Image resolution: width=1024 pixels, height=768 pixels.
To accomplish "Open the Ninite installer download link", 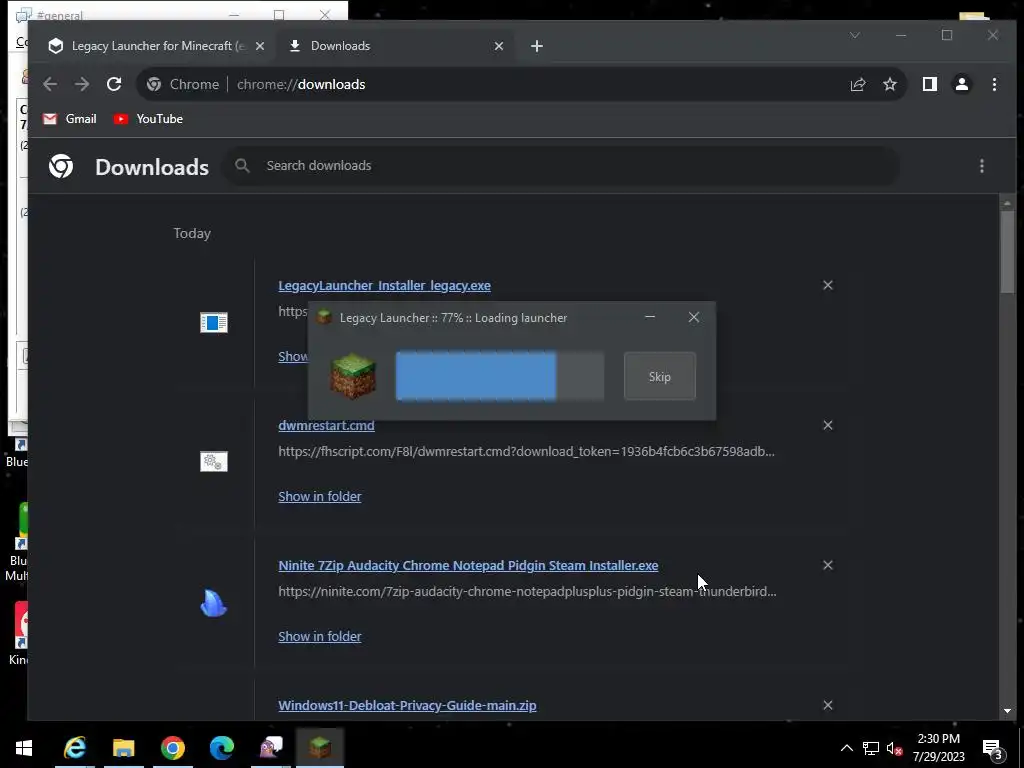I will pyautogui.click(x=468, y=566).
